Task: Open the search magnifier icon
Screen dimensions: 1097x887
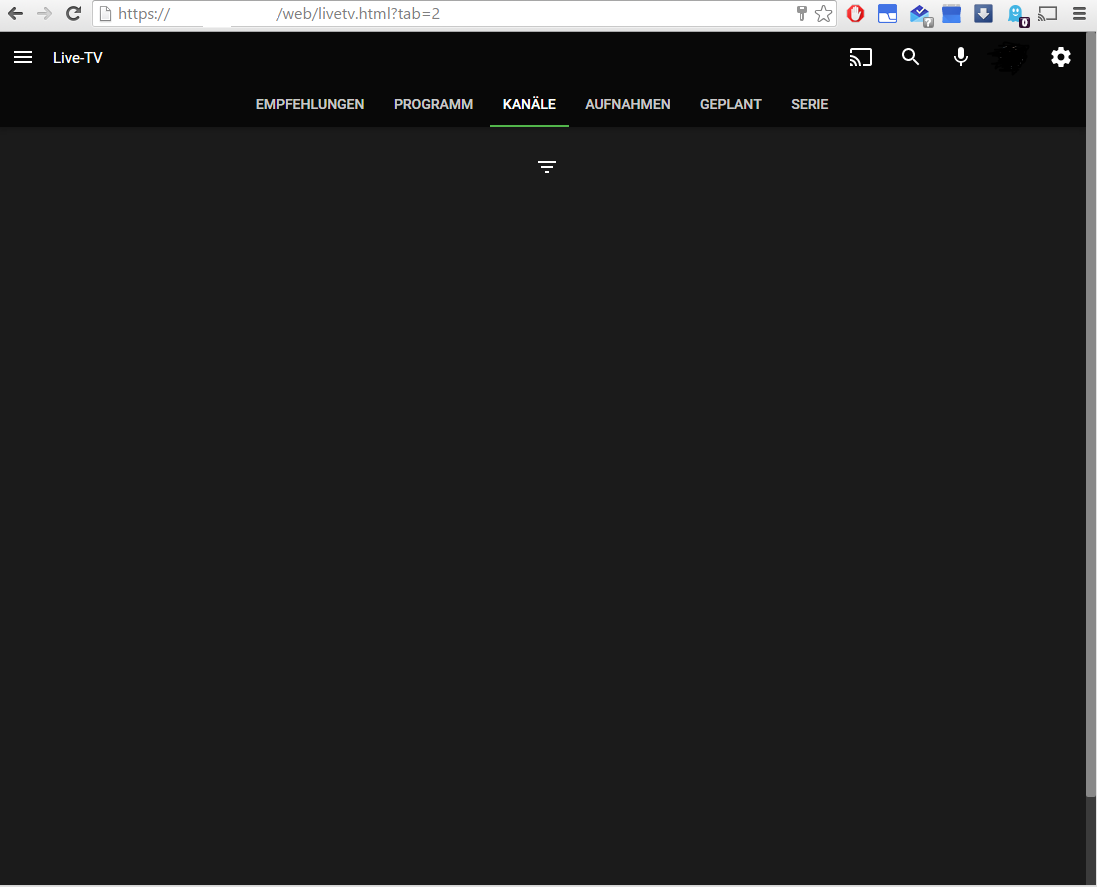Action: (x=910, y=57)
